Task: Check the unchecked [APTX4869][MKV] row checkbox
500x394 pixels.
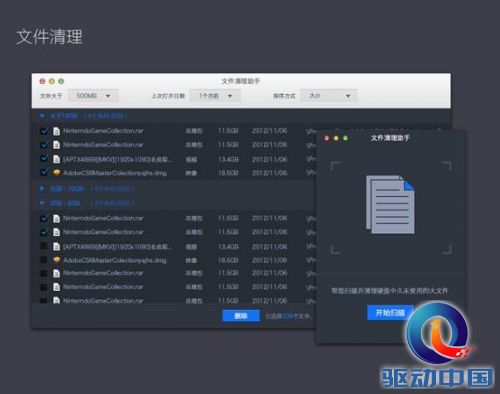Action: tap(44, 246)
